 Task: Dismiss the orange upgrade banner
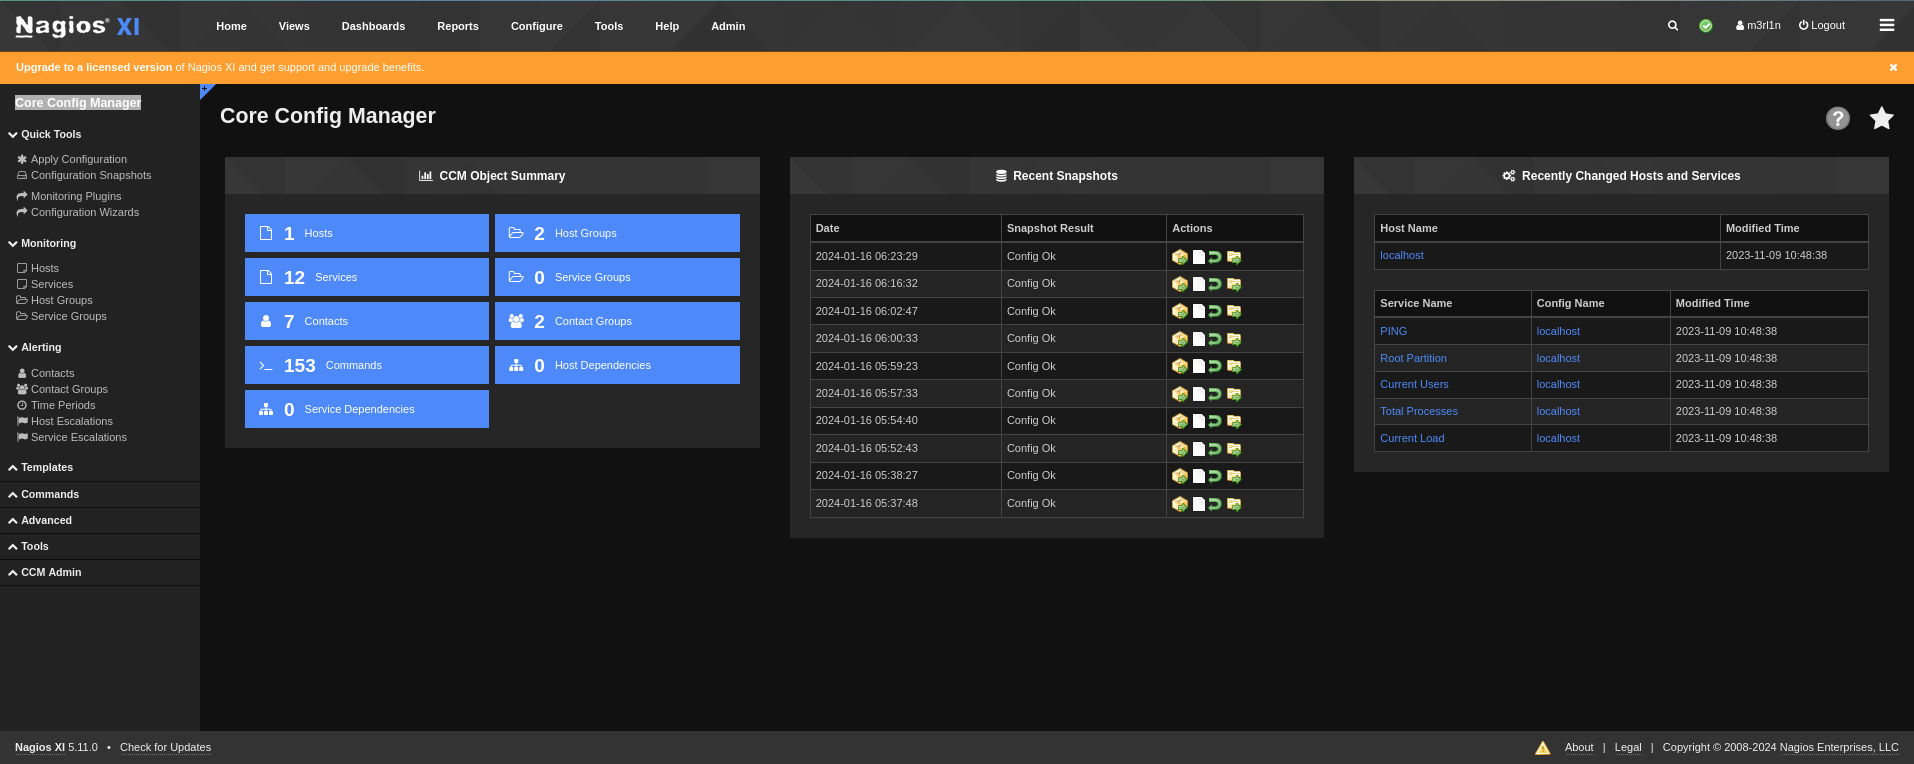point(1893,68)
